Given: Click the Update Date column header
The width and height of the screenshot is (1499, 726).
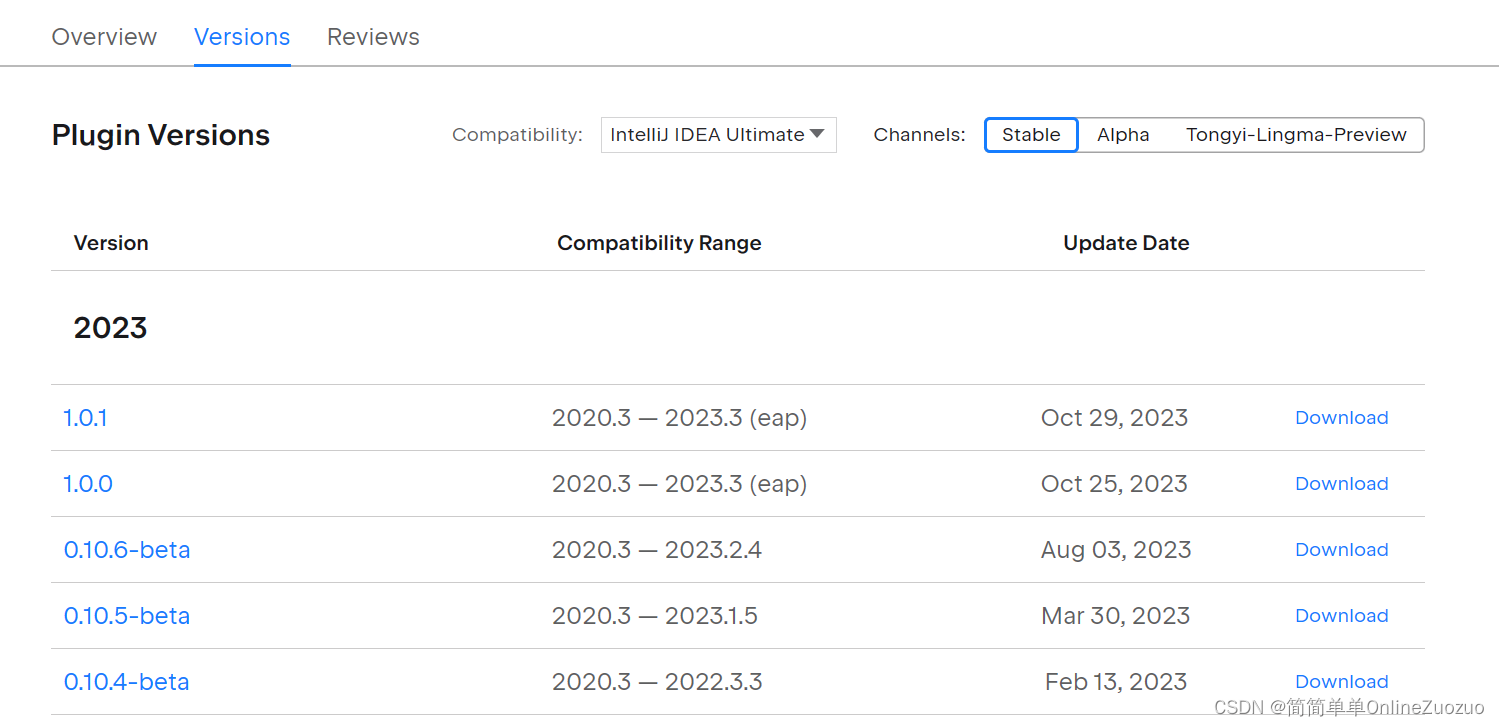Looking at the screenshot, I should click(1126, 243).
